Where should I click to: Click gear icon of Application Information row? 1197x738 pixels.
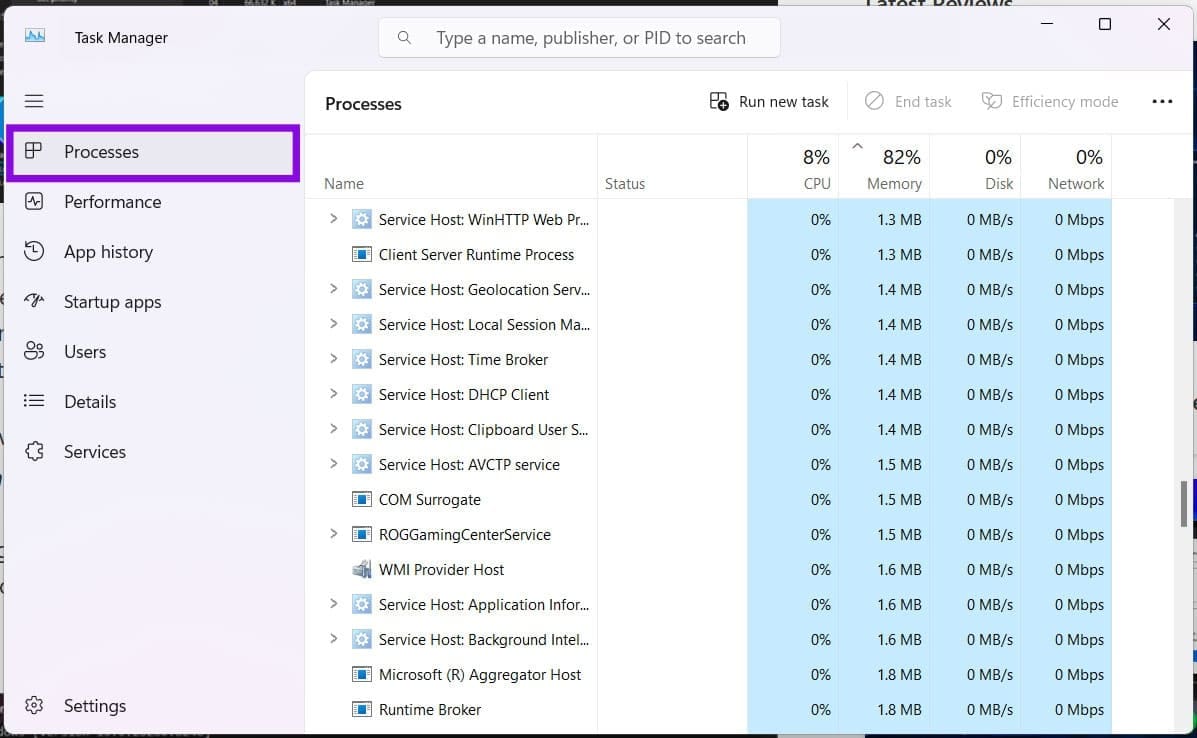(x=362, y=604)
